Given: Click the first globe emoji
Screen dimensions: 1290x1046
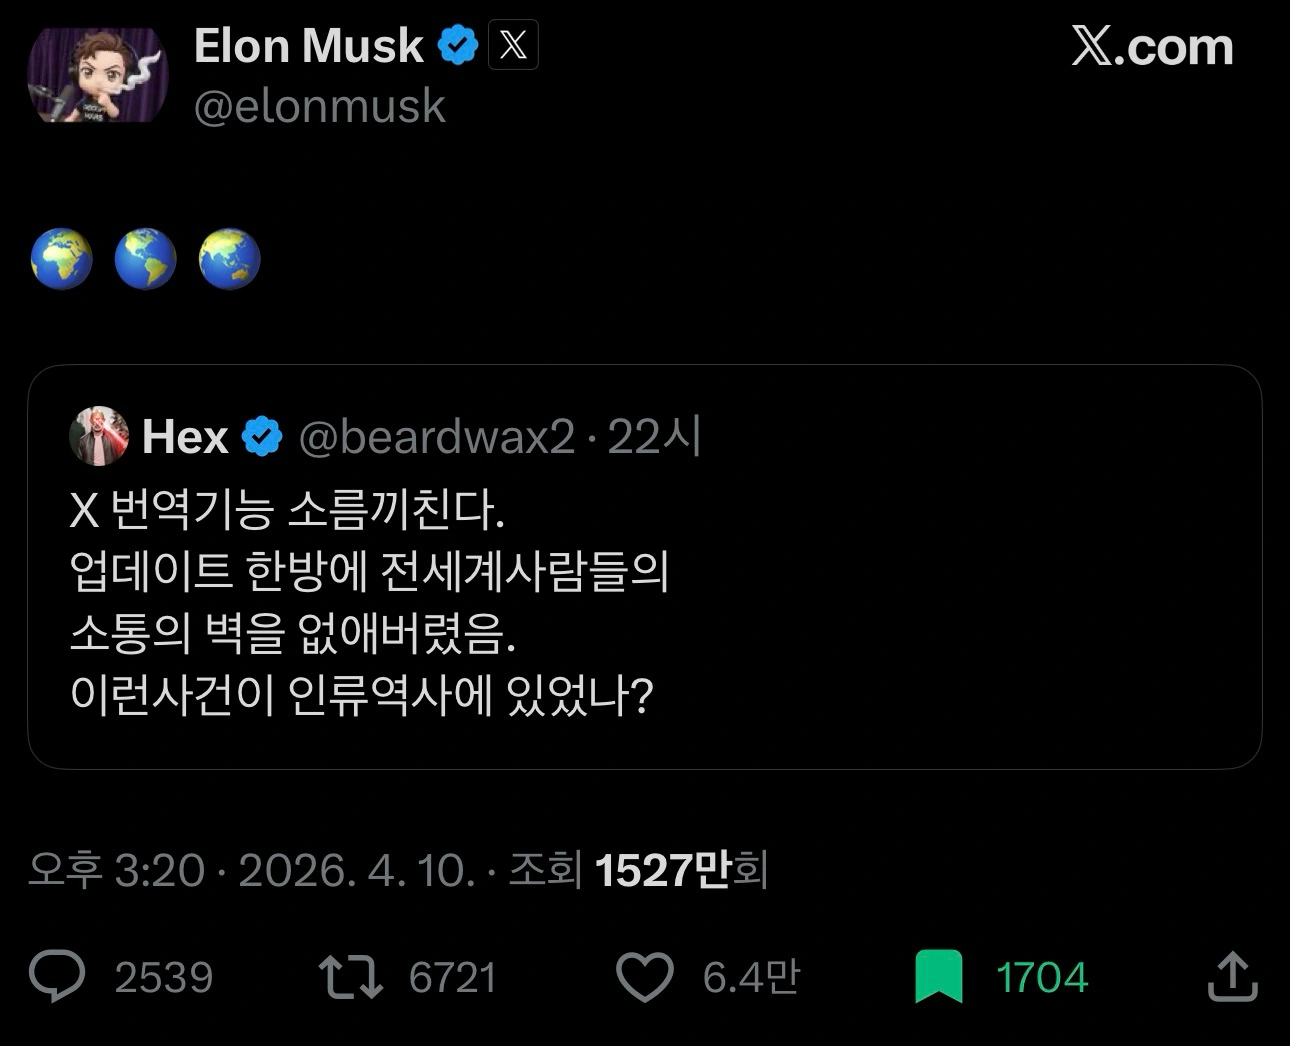Looking at the screenshot, I should coord(62,259).
